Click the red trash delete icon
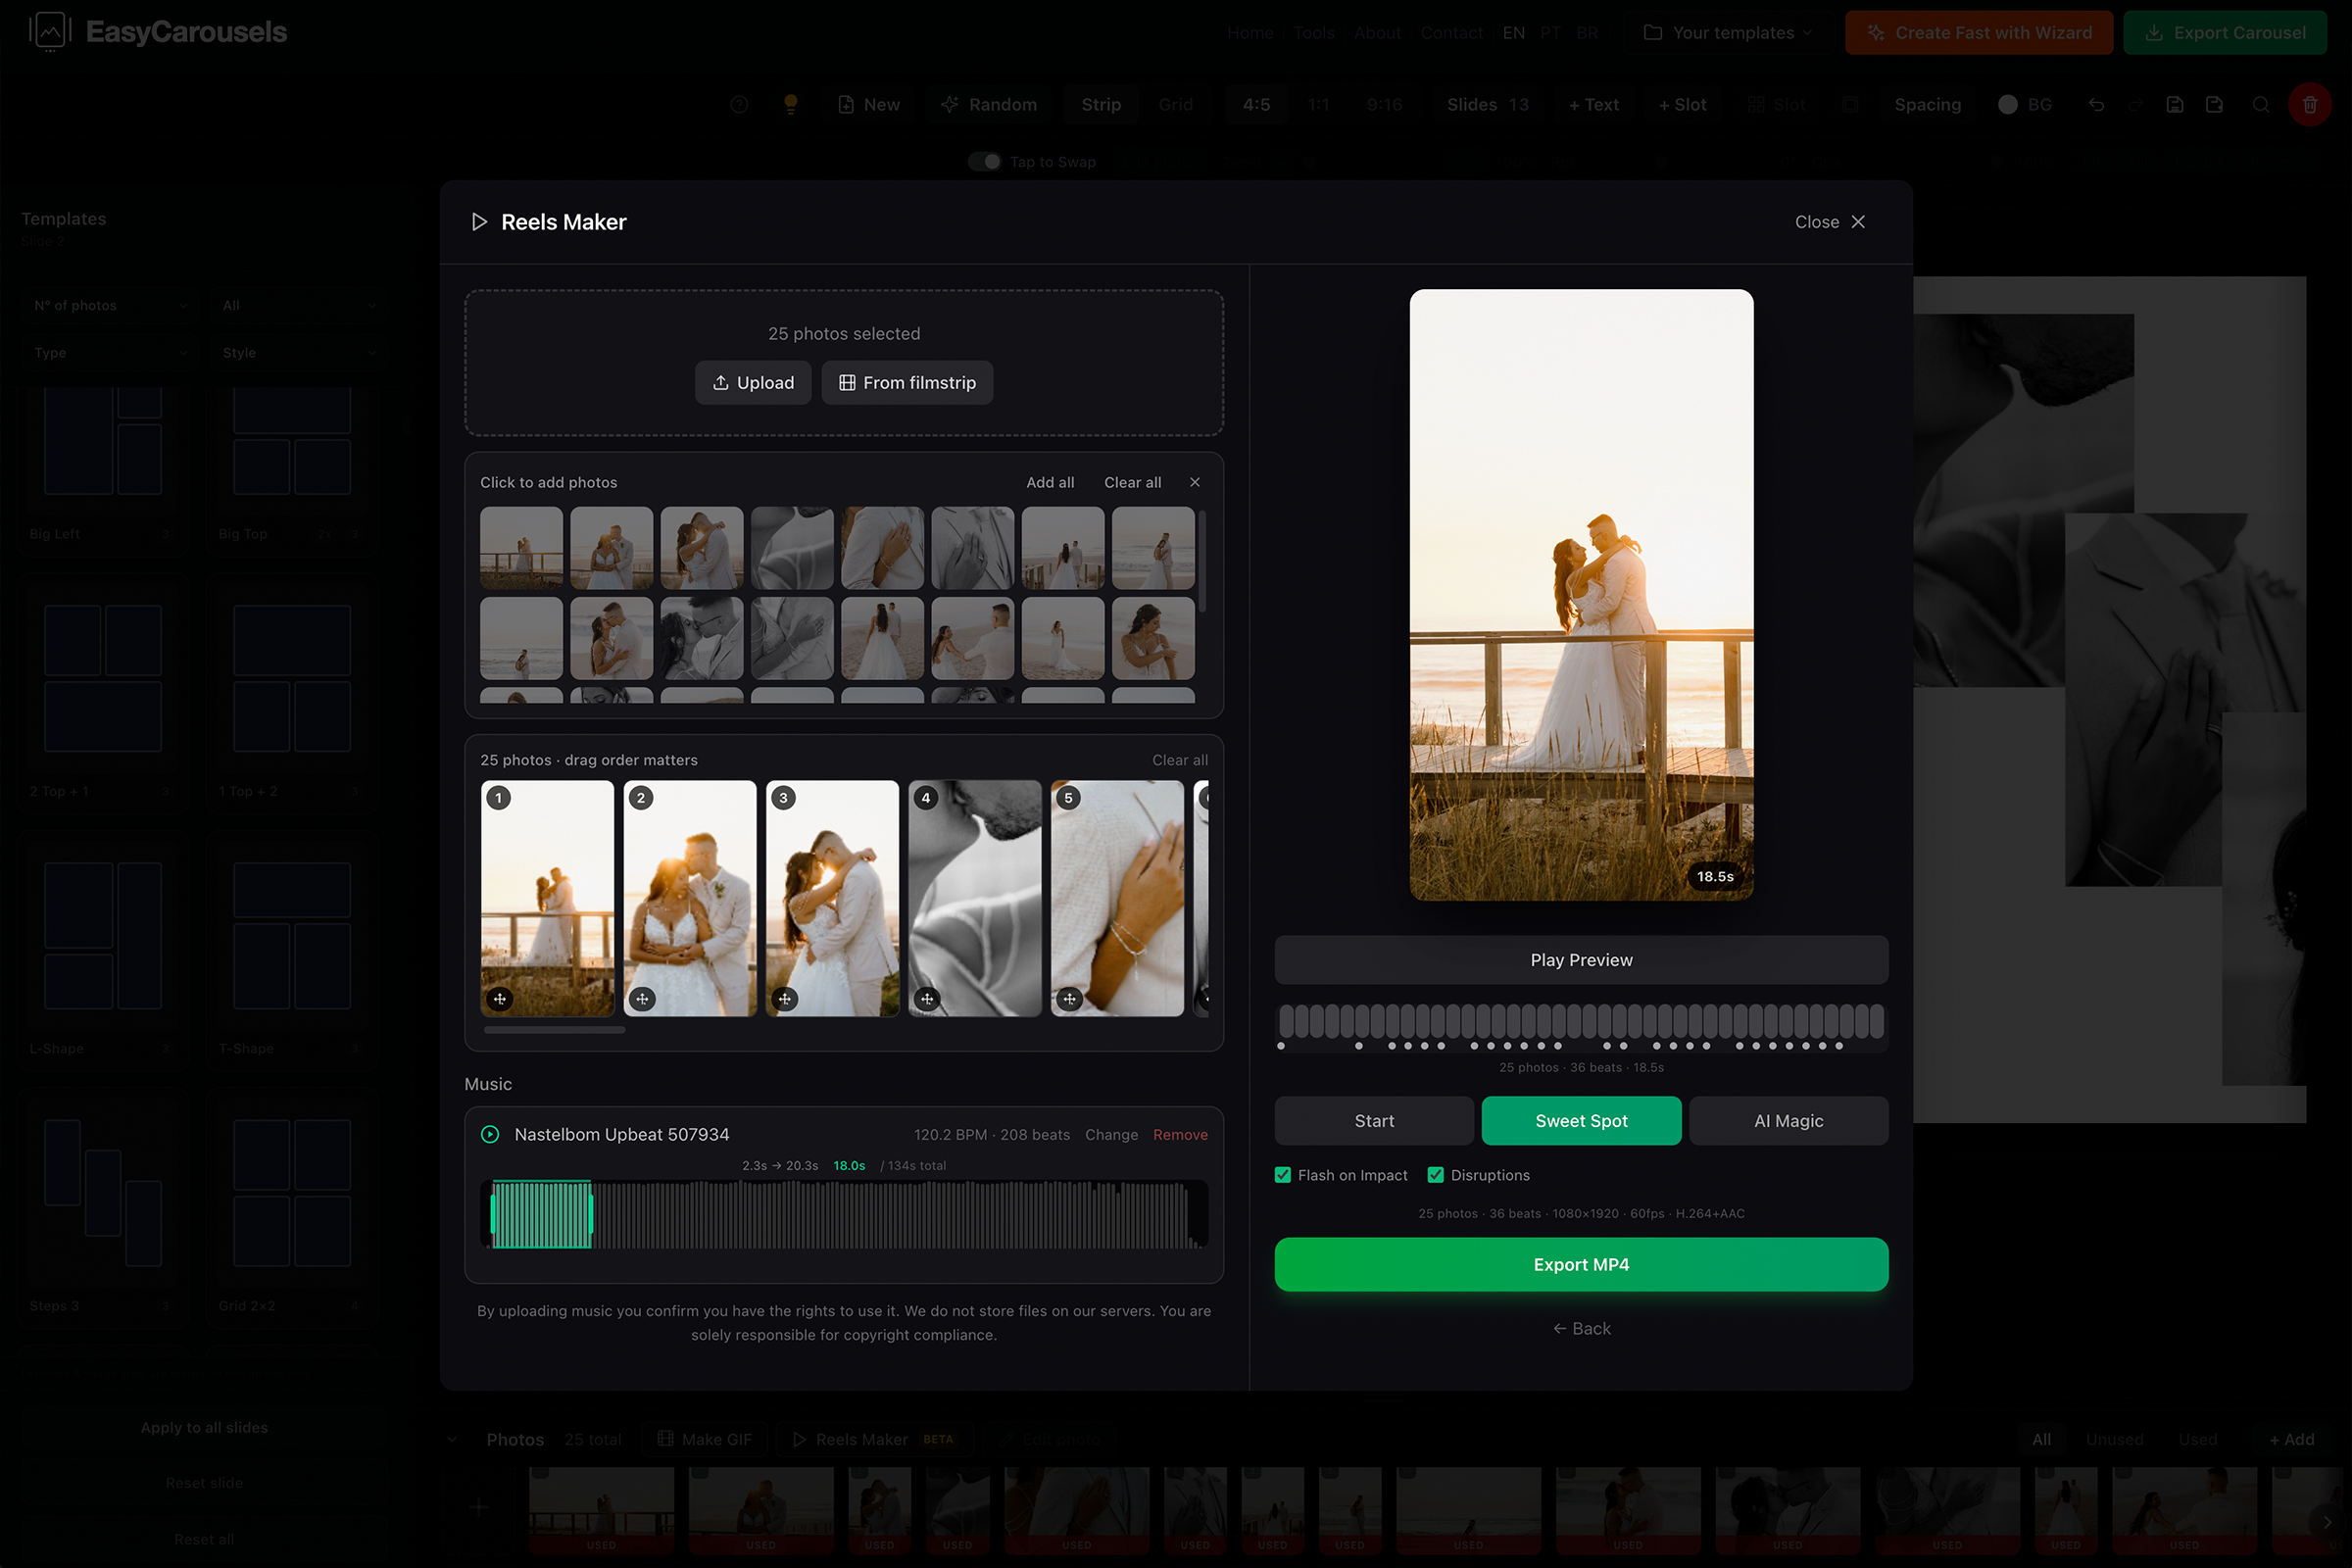Viewport: 2352px width, 1568px height. click(2309, 104)
